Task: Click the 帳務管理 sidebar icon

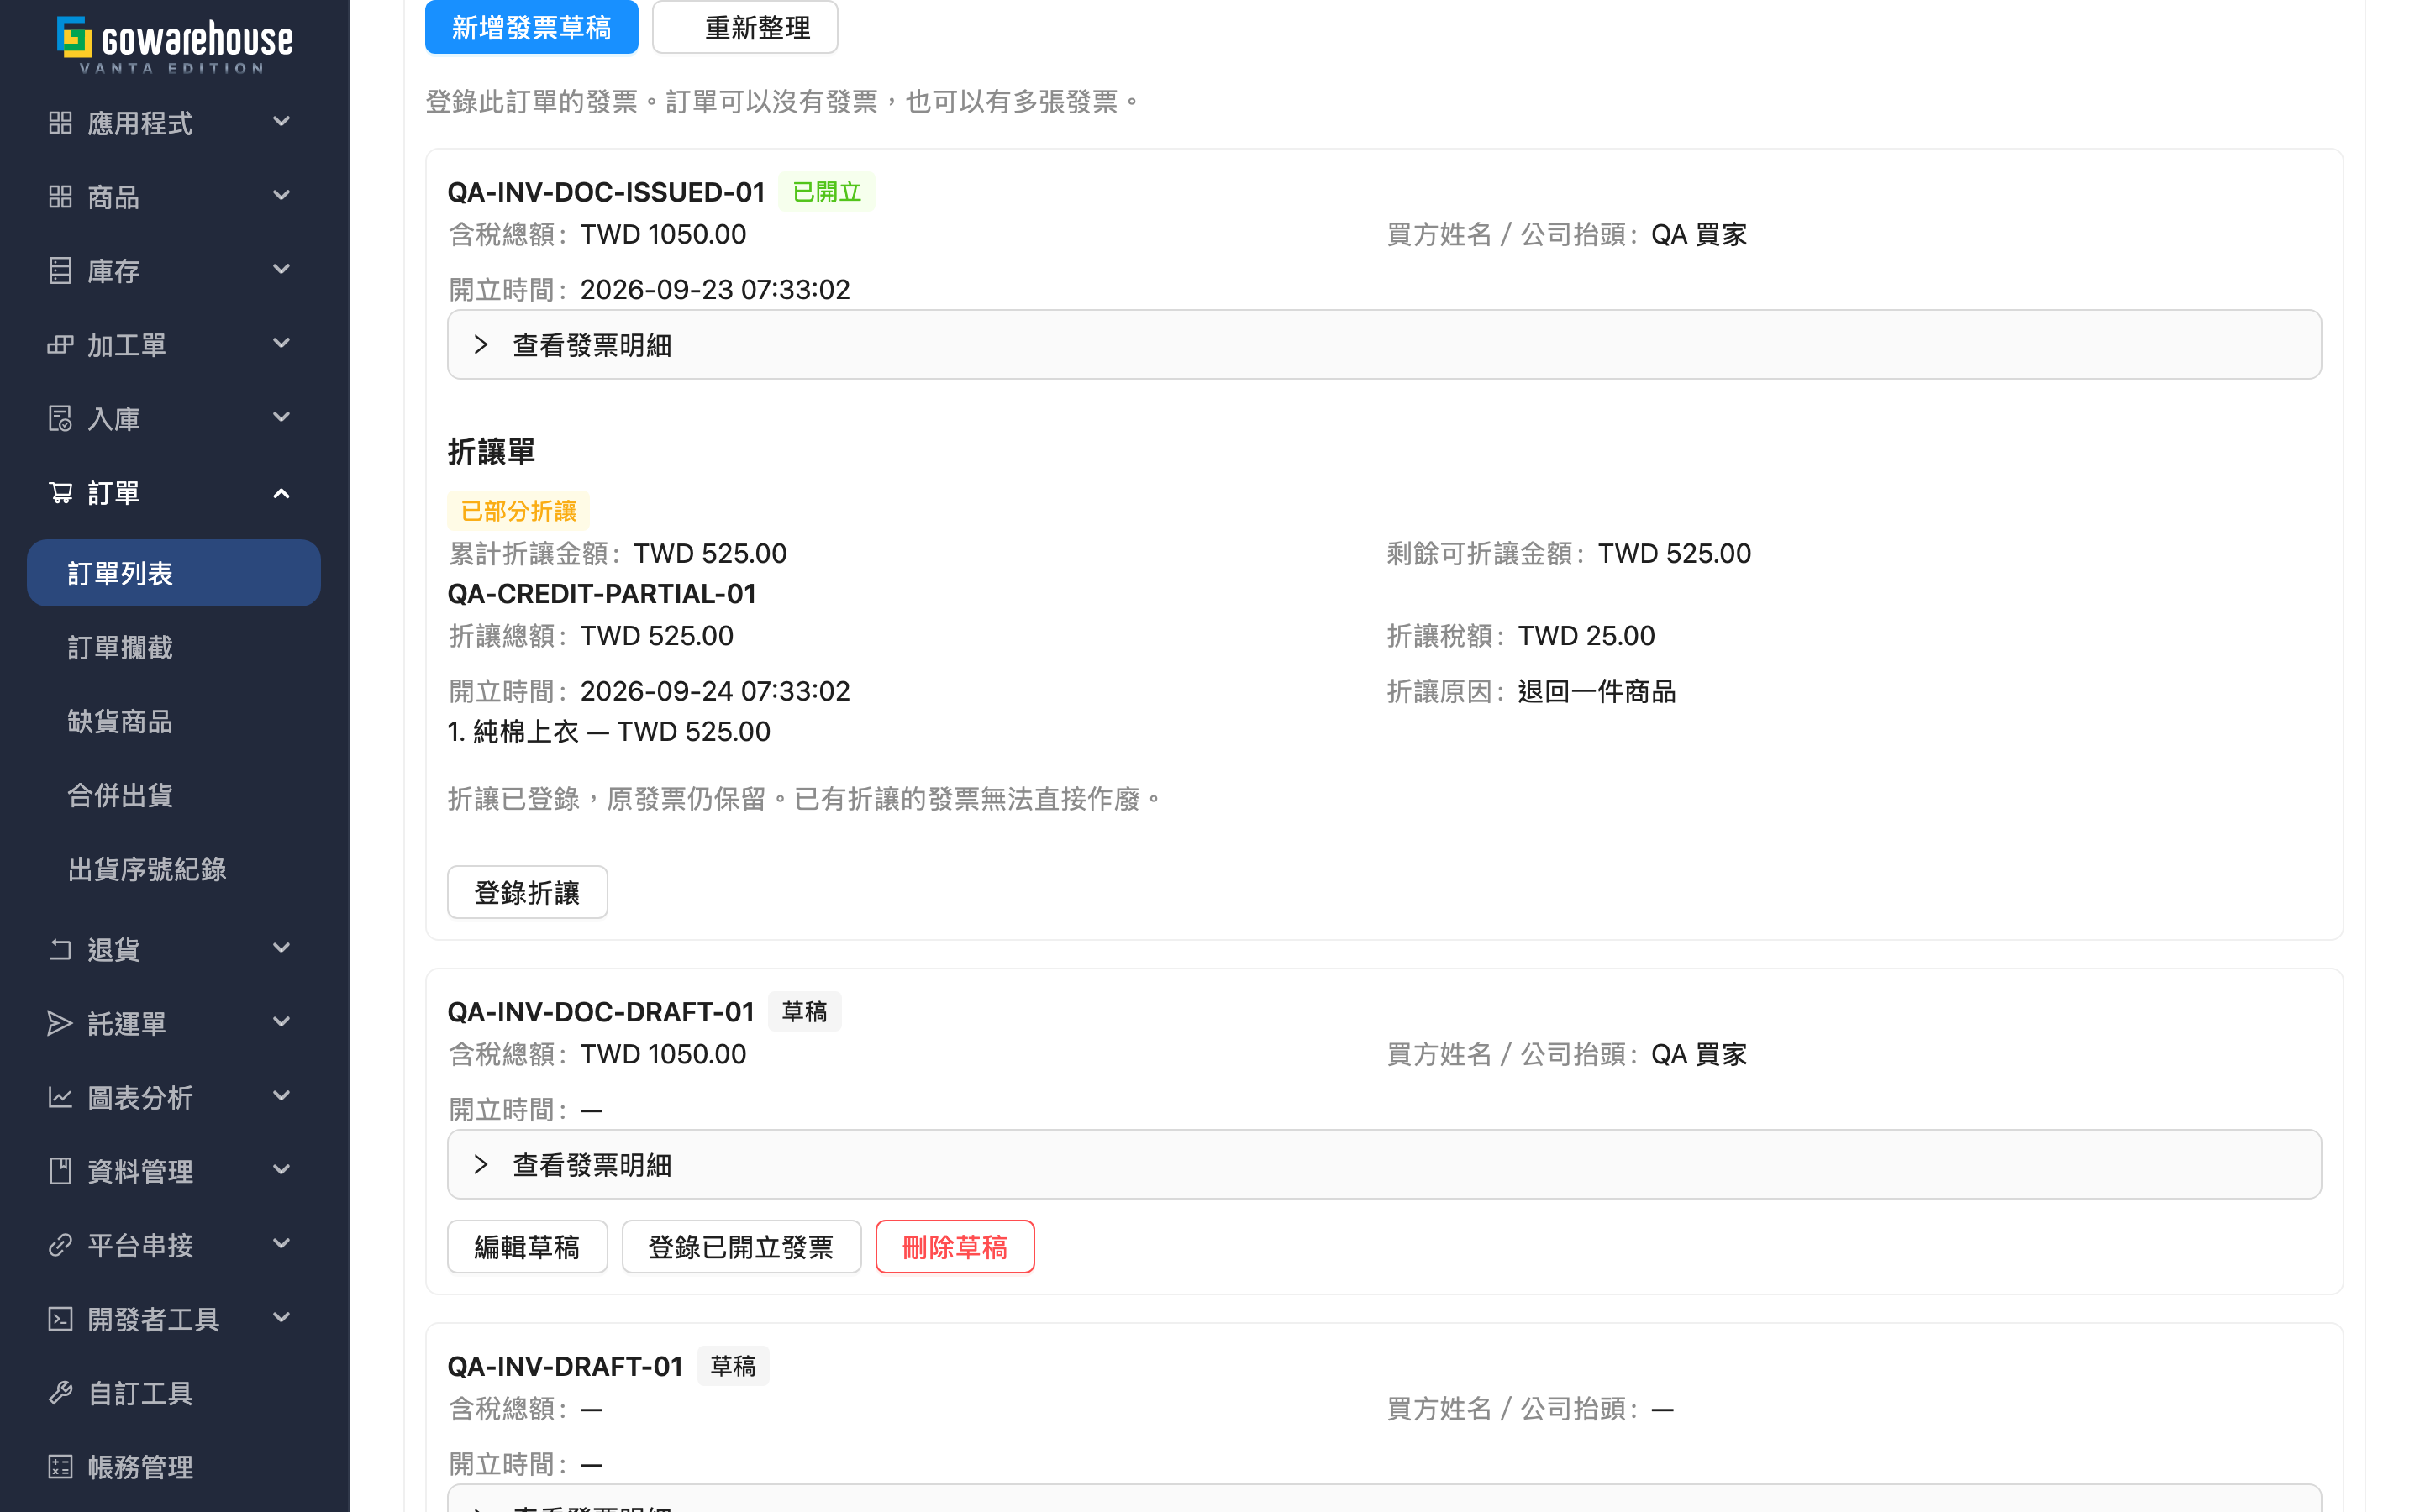Action: (60, 1467)
